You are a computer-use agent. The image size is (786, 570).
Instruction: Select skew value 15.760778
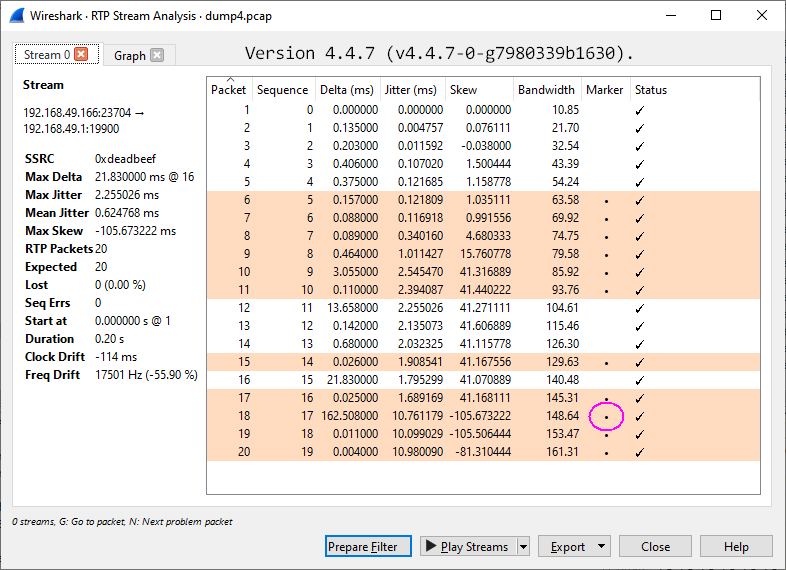486,254
